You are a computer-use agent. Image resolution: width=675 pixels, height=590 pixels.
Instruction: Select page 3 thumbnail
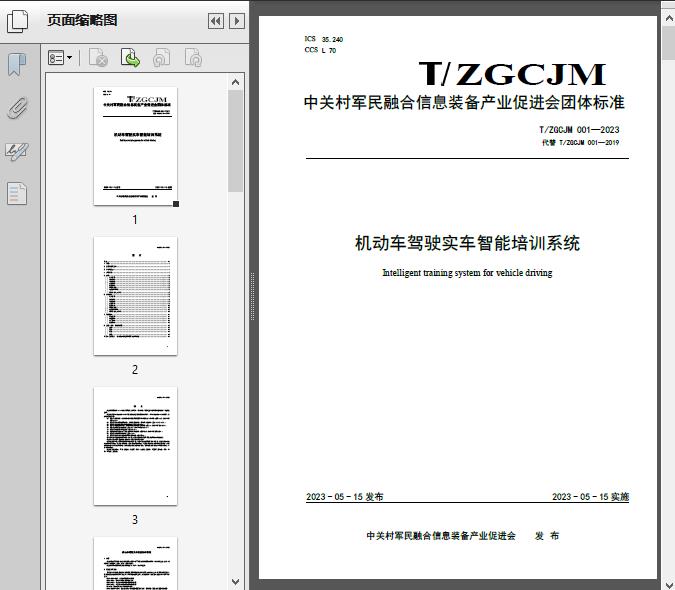pyautogui.click(x=135, y=446)
